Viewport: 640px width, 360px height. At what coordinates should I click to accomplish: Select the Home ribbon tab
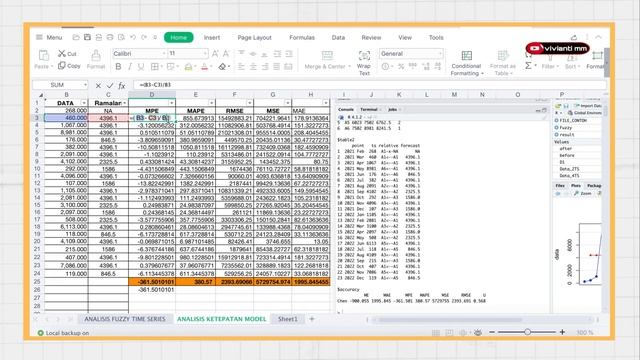click(x=178, y=38)
